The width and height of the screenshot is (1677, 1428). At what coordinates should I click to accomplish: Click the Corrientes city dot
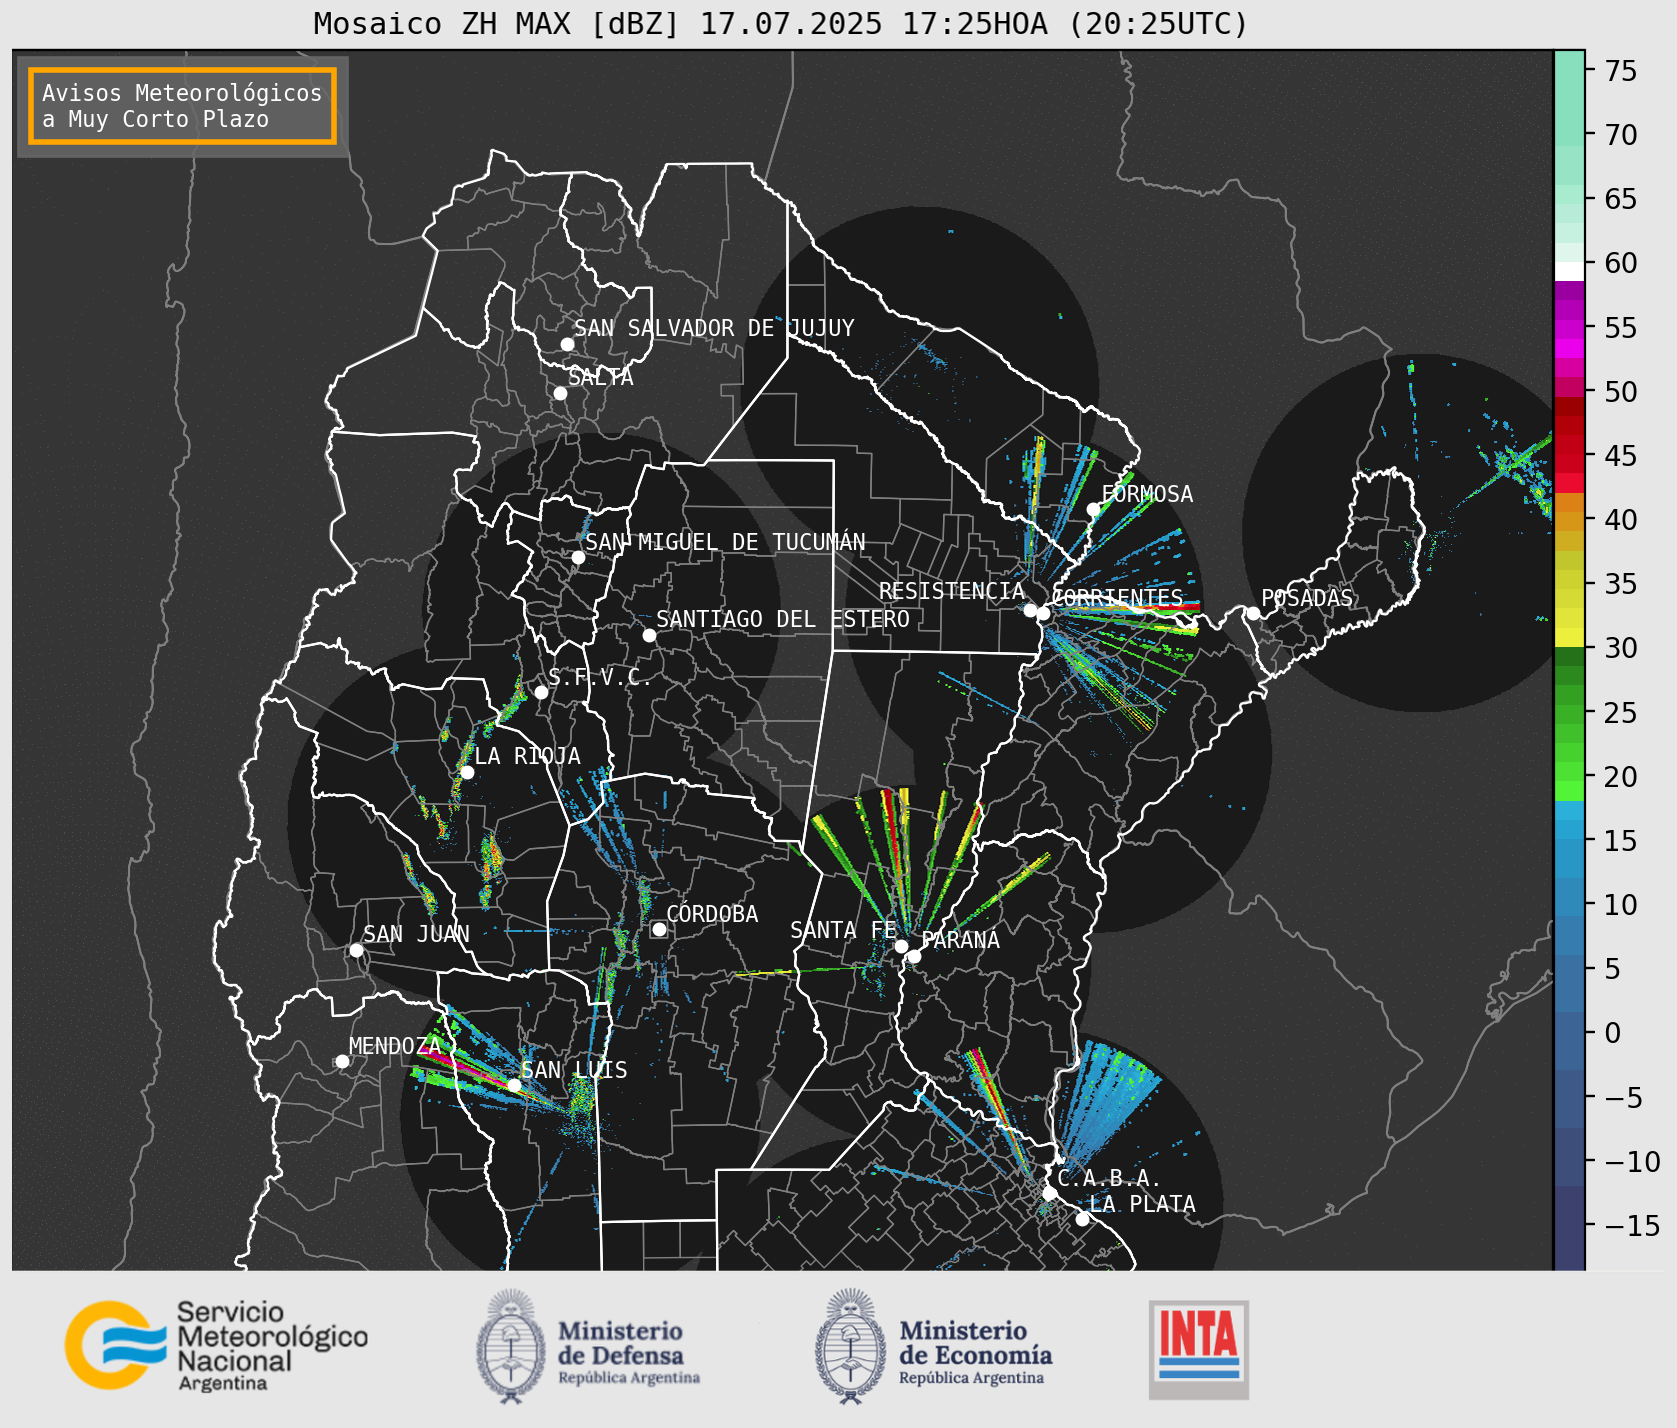(1043, 613)
